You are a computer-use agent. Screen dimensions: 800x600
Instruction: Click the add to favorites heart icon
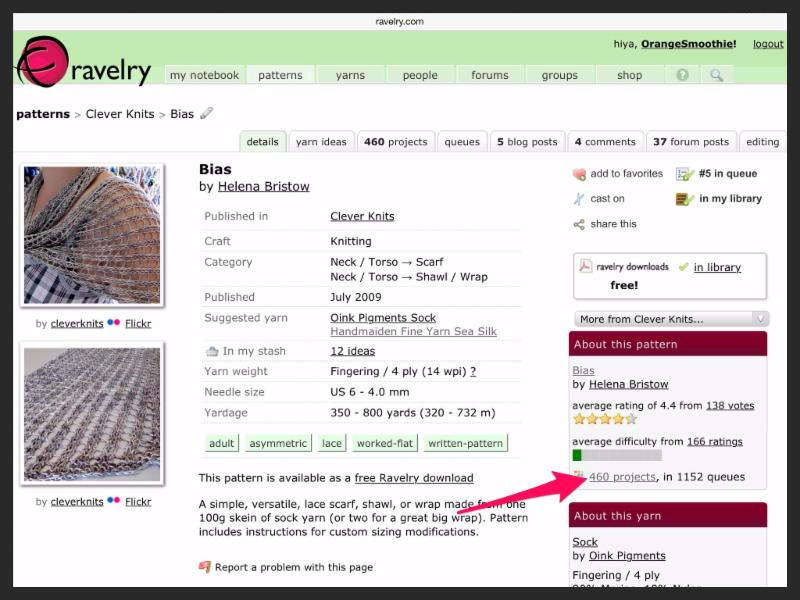click(579, 174)
